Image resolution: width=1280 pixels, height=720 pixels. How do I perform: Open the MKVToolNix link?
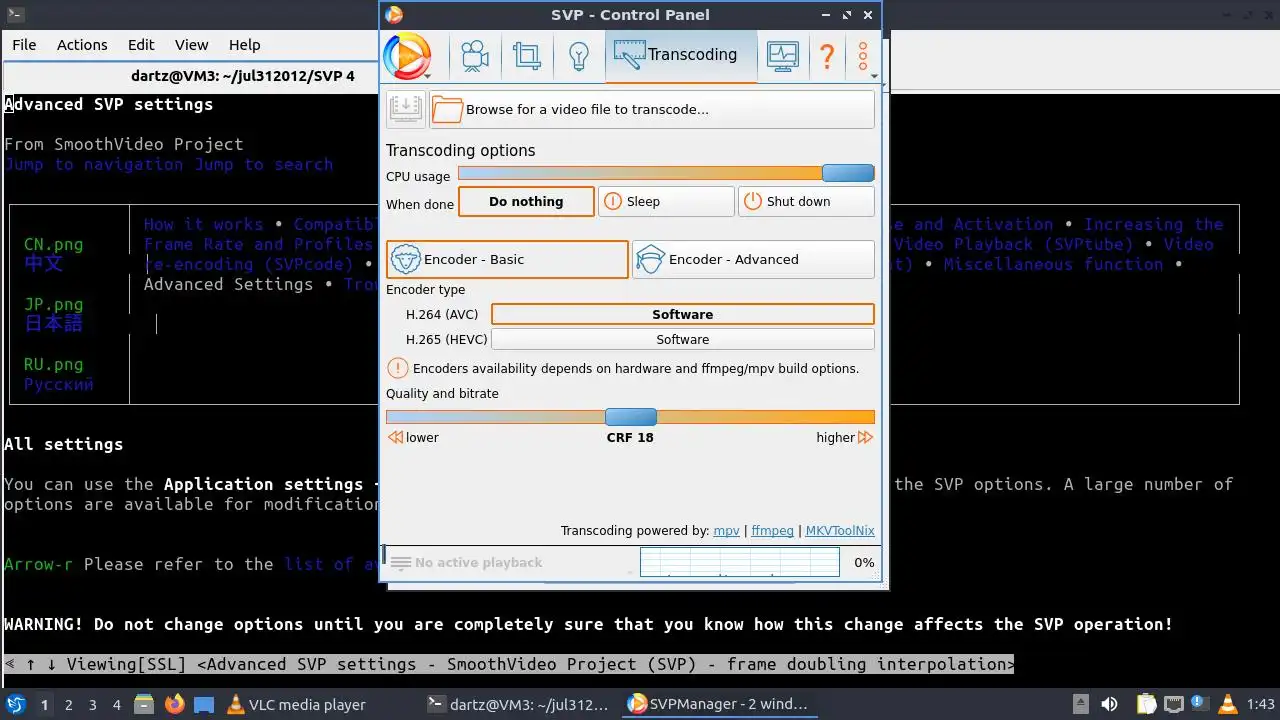[x=840, y=531]
